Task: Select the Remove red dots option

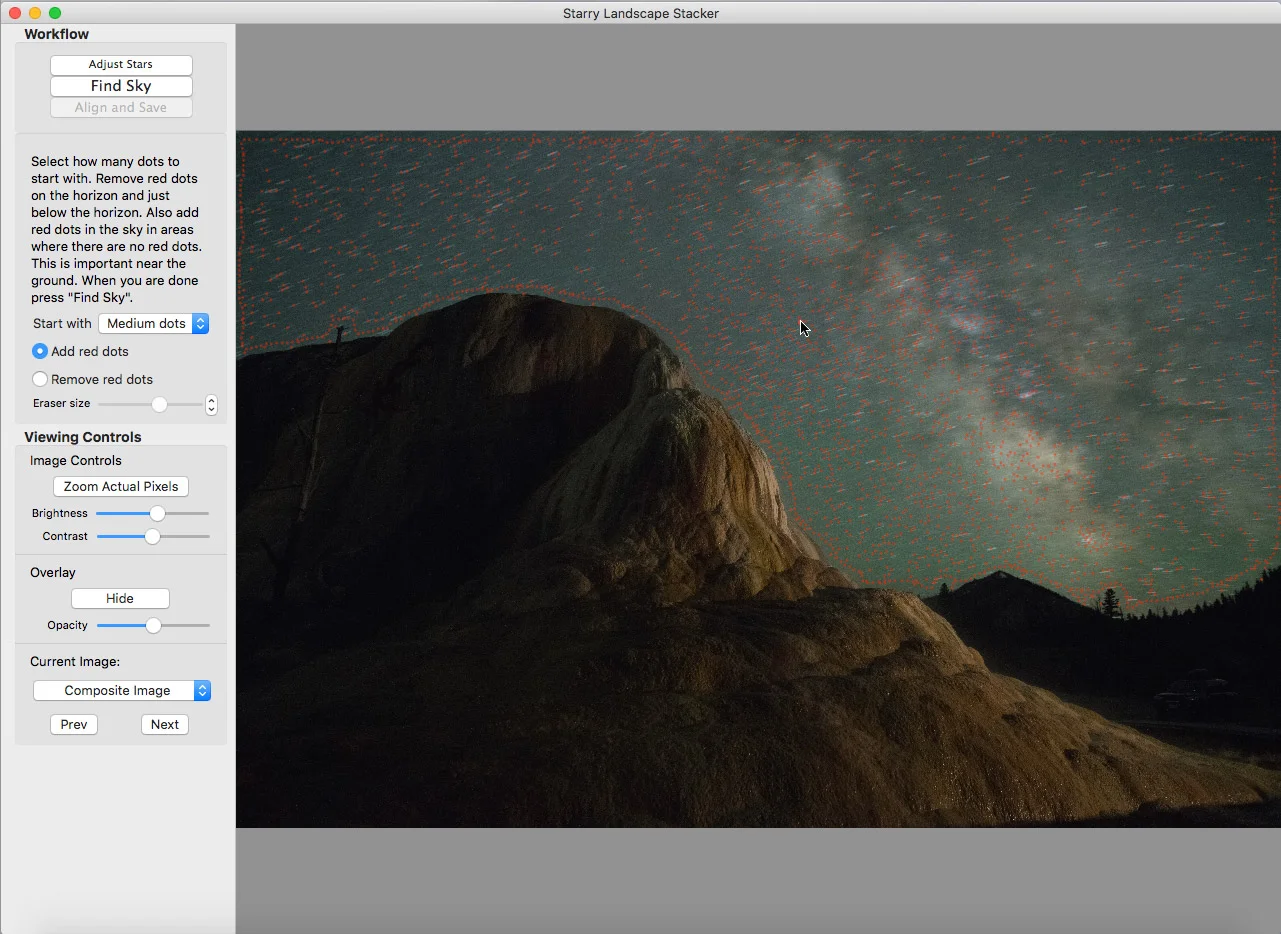Action: point(40,379)
